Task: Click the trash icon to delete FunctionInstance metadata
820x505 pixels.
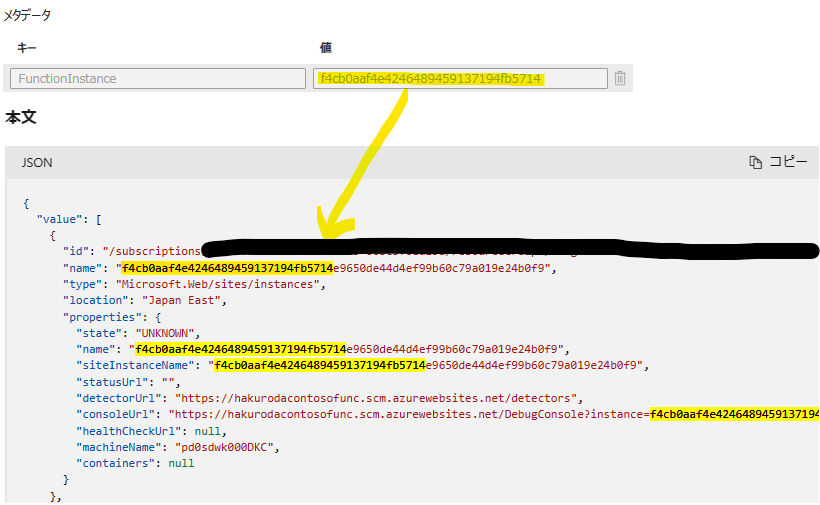Action: point(620,78)
